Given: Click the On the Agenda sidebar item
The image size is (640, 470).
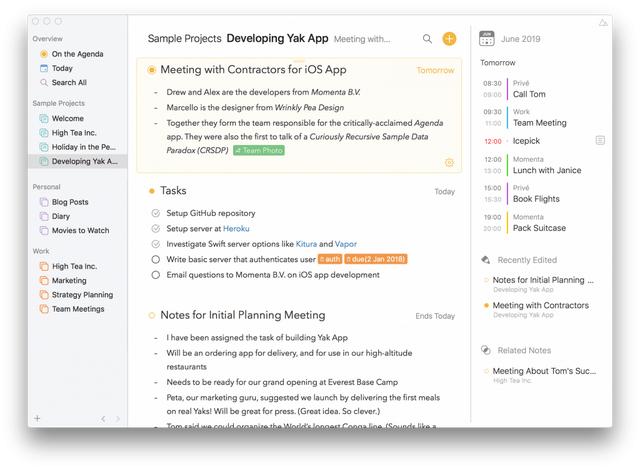Looking at the screenshot, I should click(76, 54).
